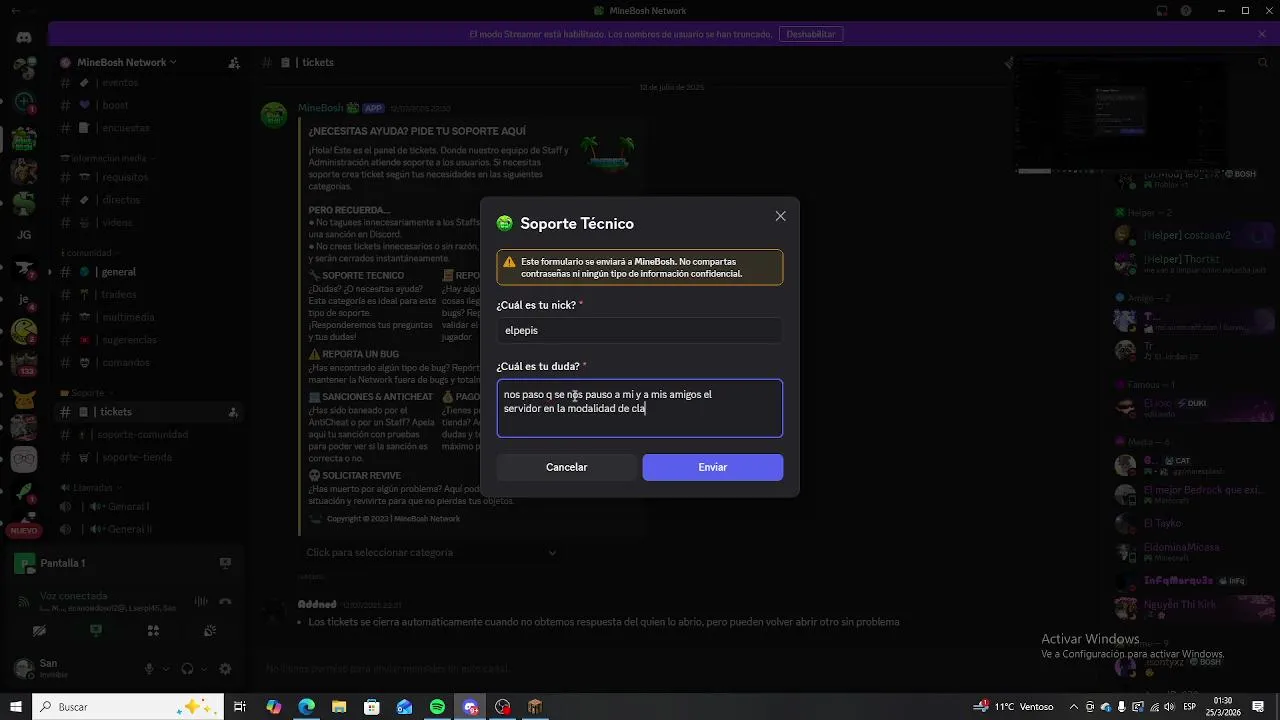Collapse the Soporte category
The height and width of the screenshot is (720, 1280).
(85, 393)
